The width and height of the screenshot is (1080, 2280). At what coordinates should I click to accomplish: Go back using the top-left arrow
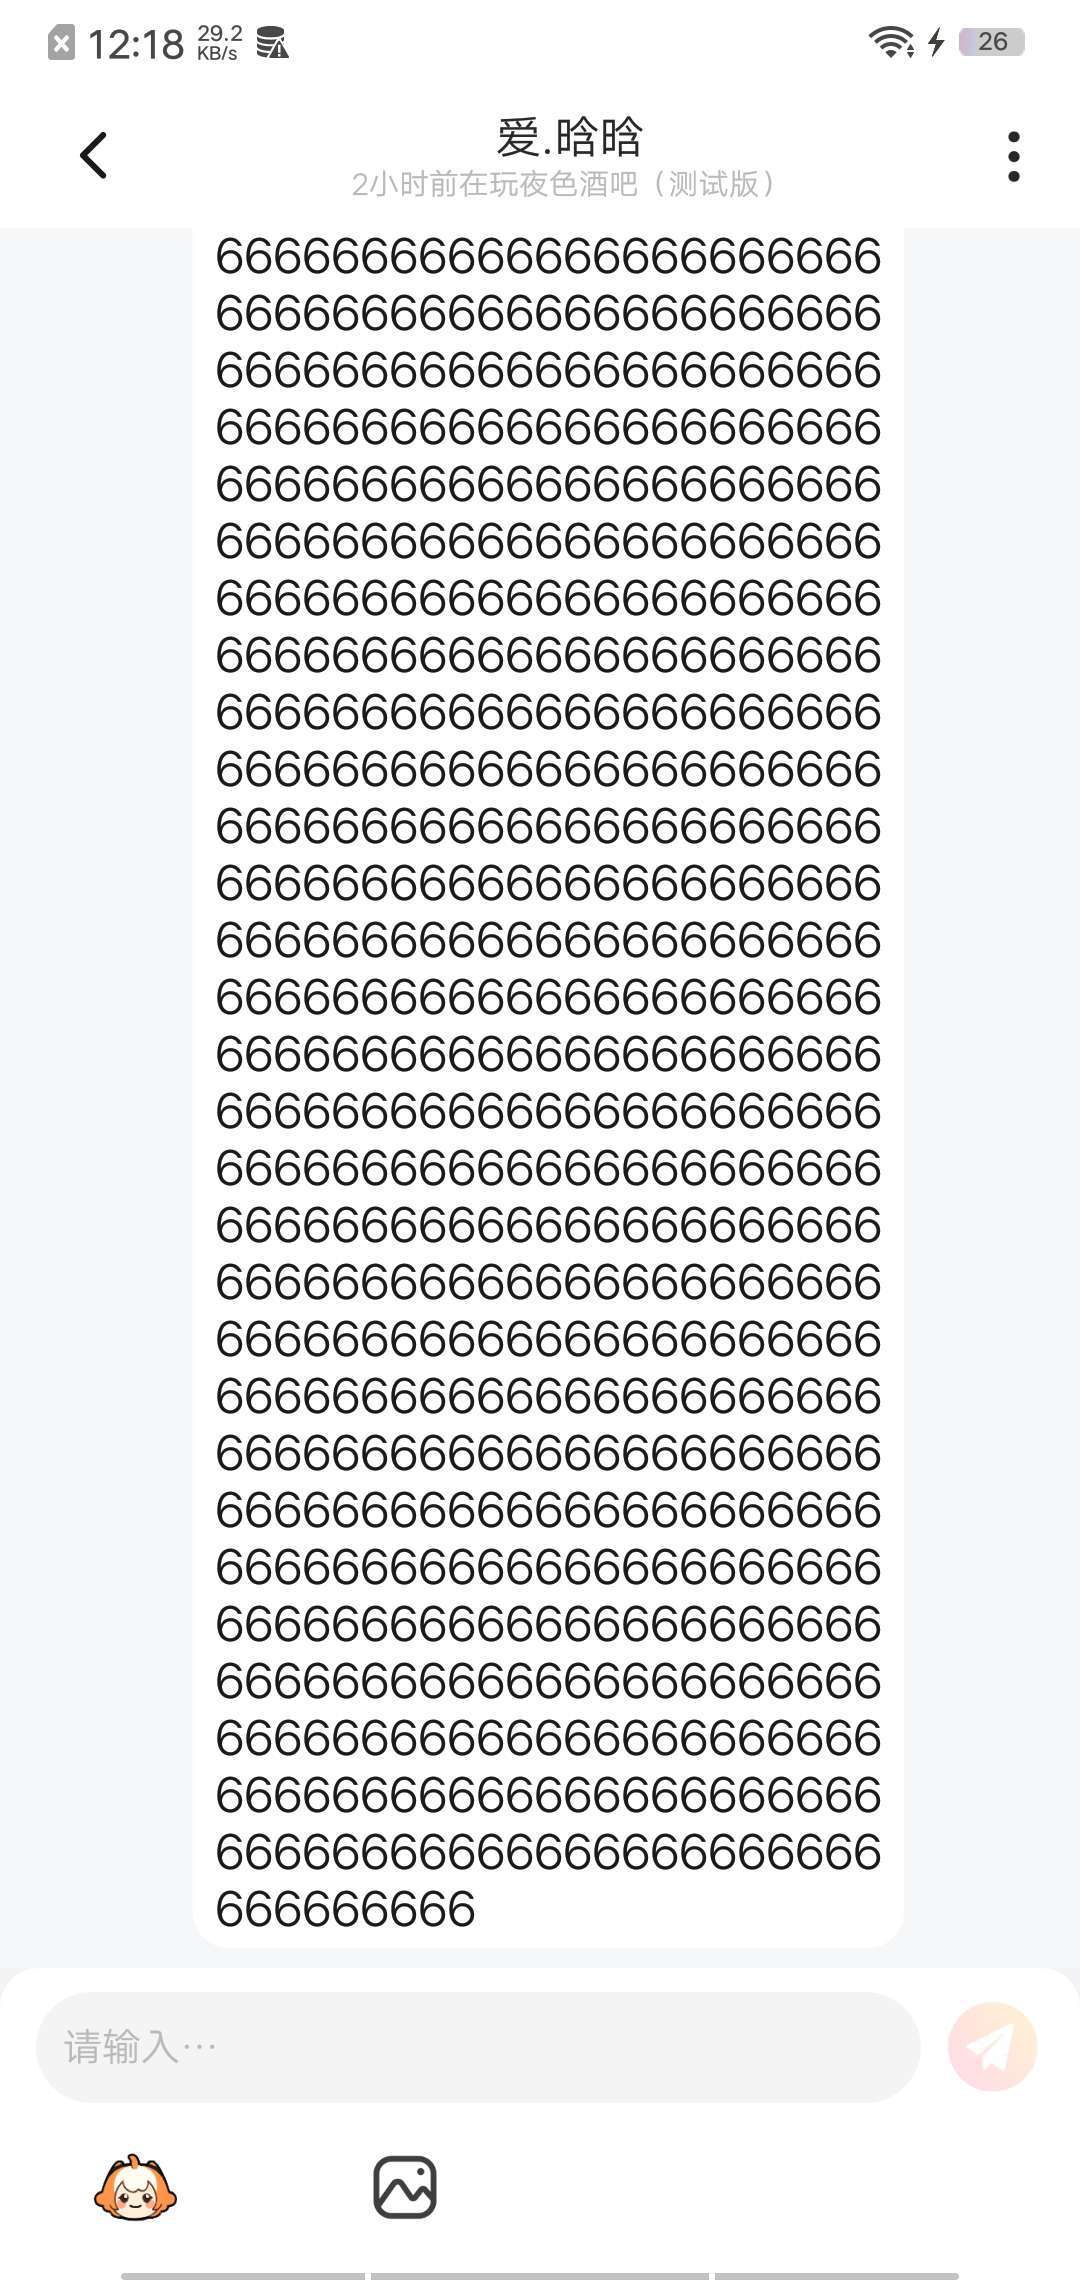(x=93, y=155)
